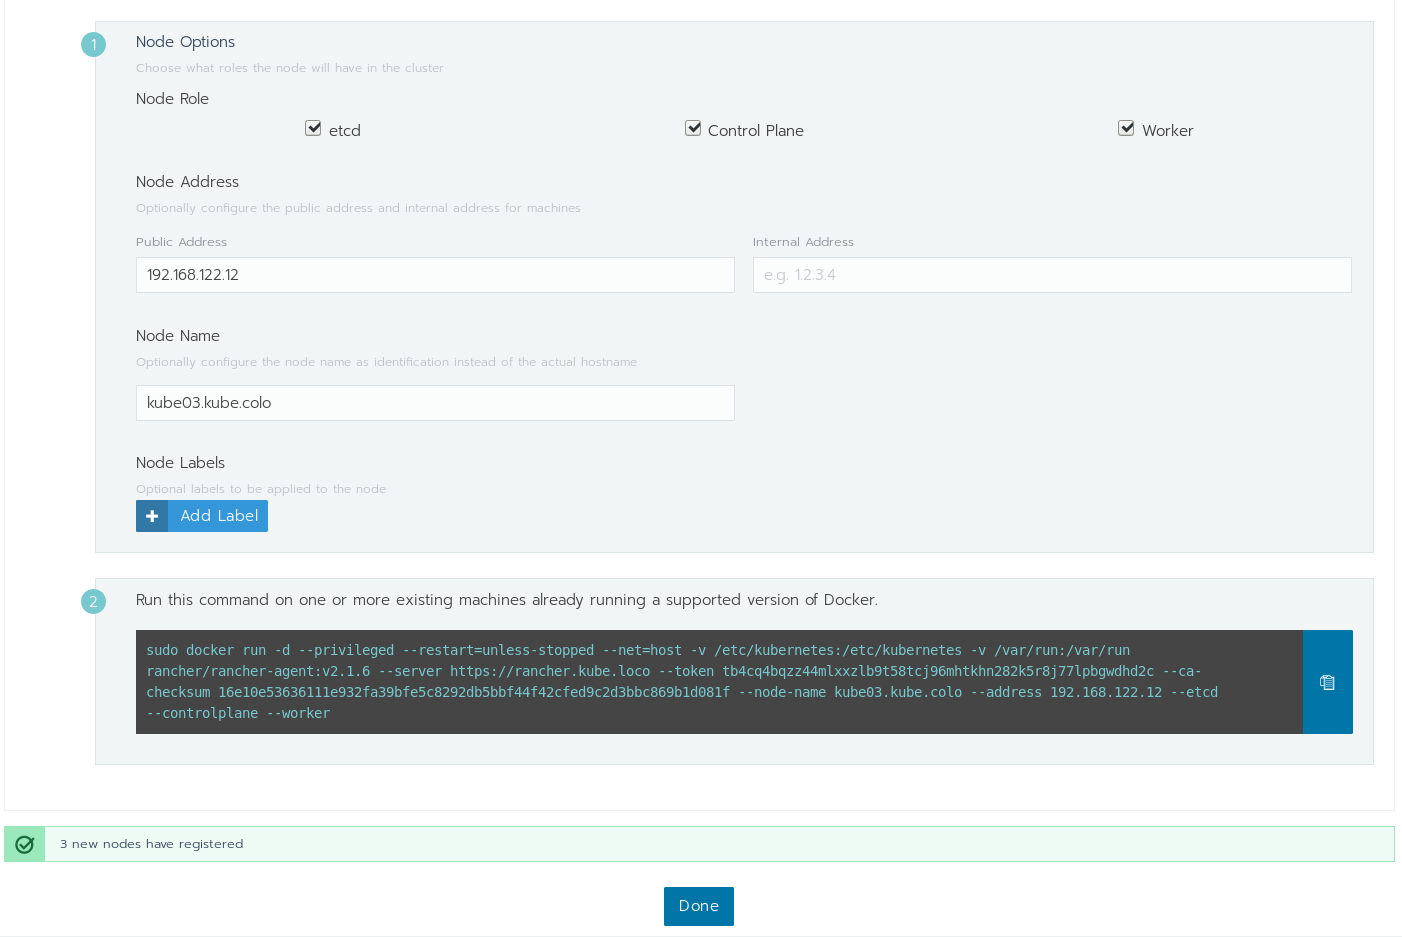
Task: Click the Node Options heading
Action: point(185,42)
